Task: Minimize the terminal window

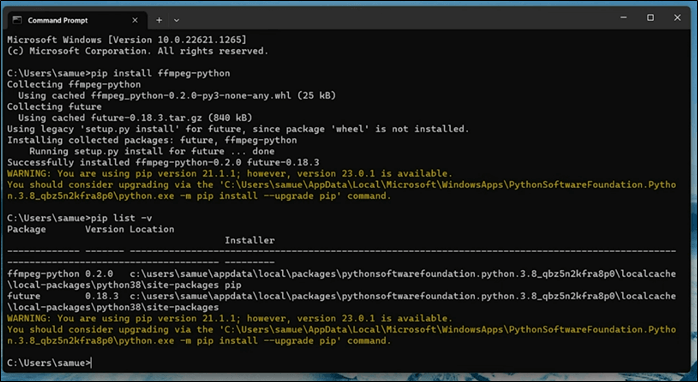Action: click(x=623, y=18)
